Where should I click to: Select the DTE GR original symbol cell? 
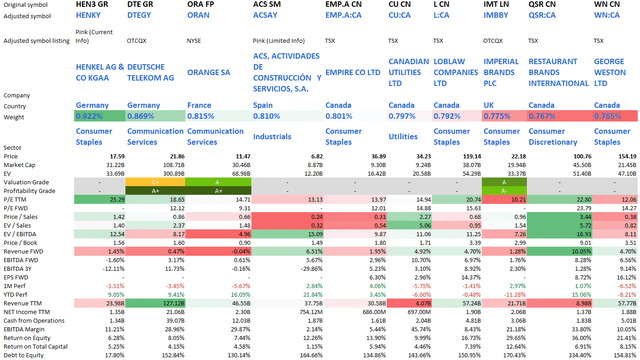pos(140,4)
